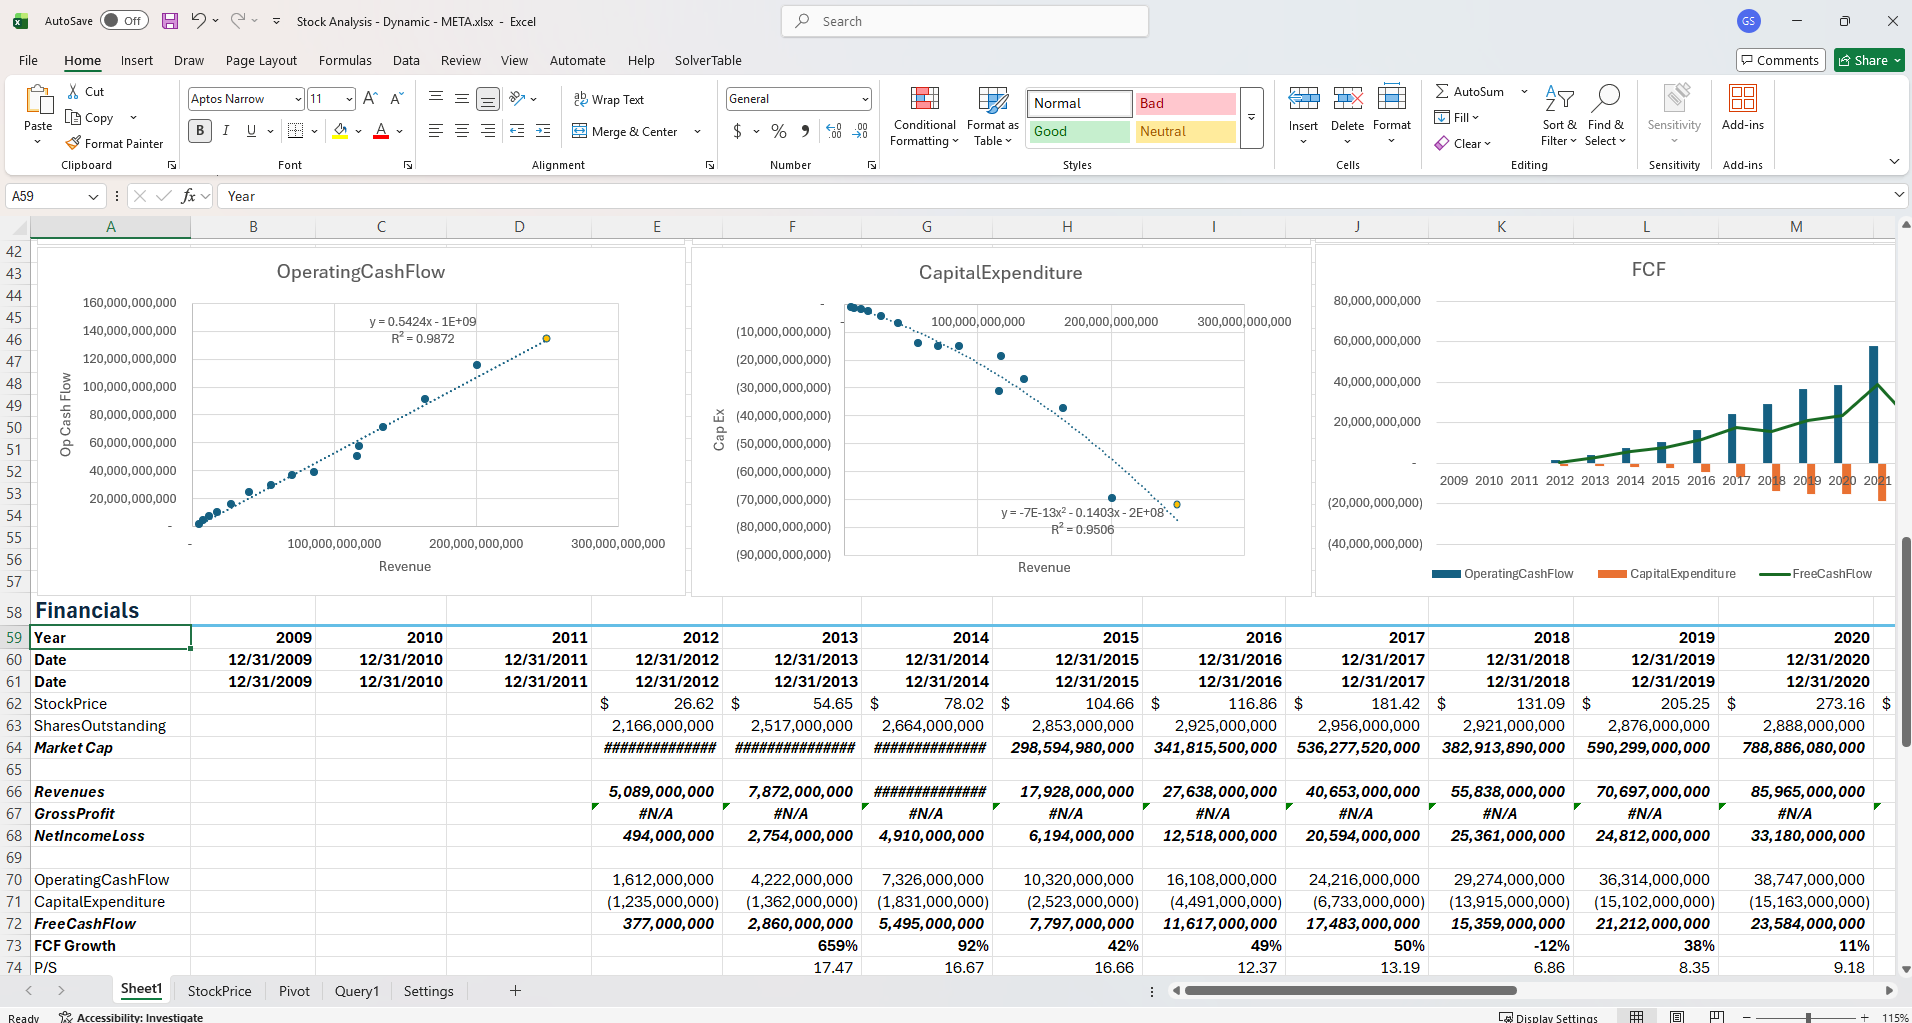Click Insert Function fx icon

coord(188,196)
